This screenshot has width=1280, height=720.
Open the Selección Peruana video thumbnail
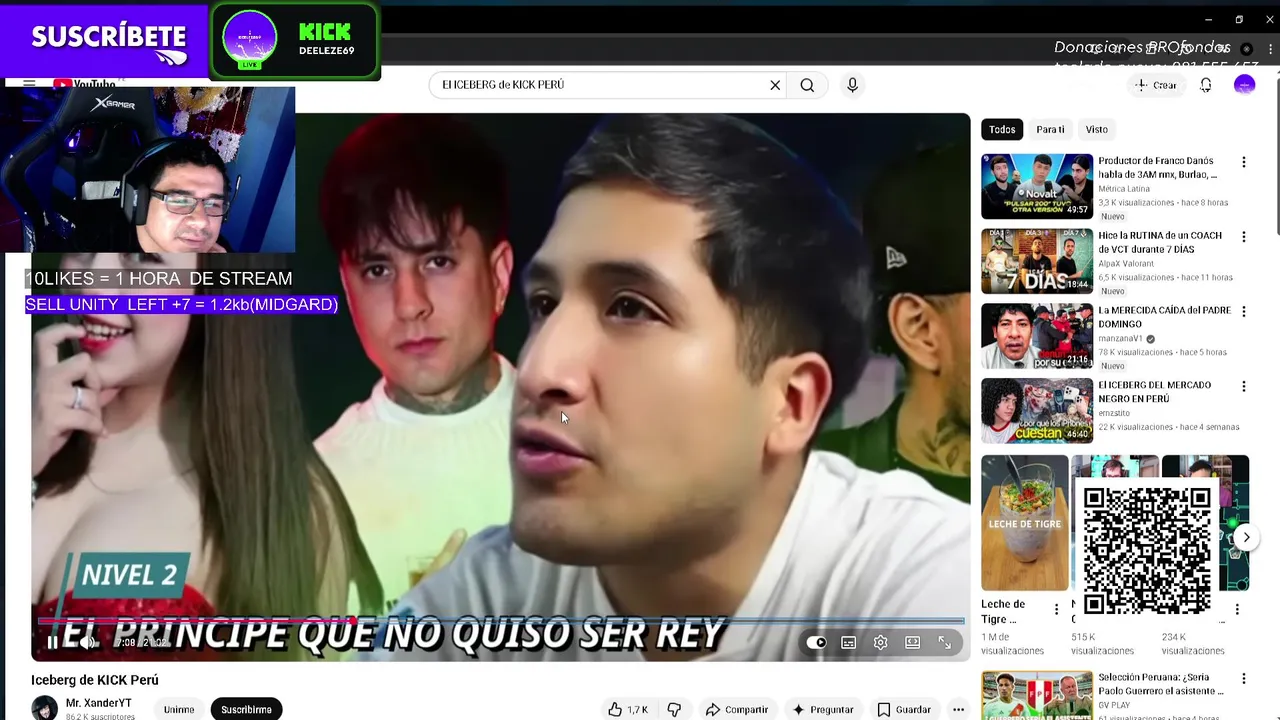pos(1037,696)
